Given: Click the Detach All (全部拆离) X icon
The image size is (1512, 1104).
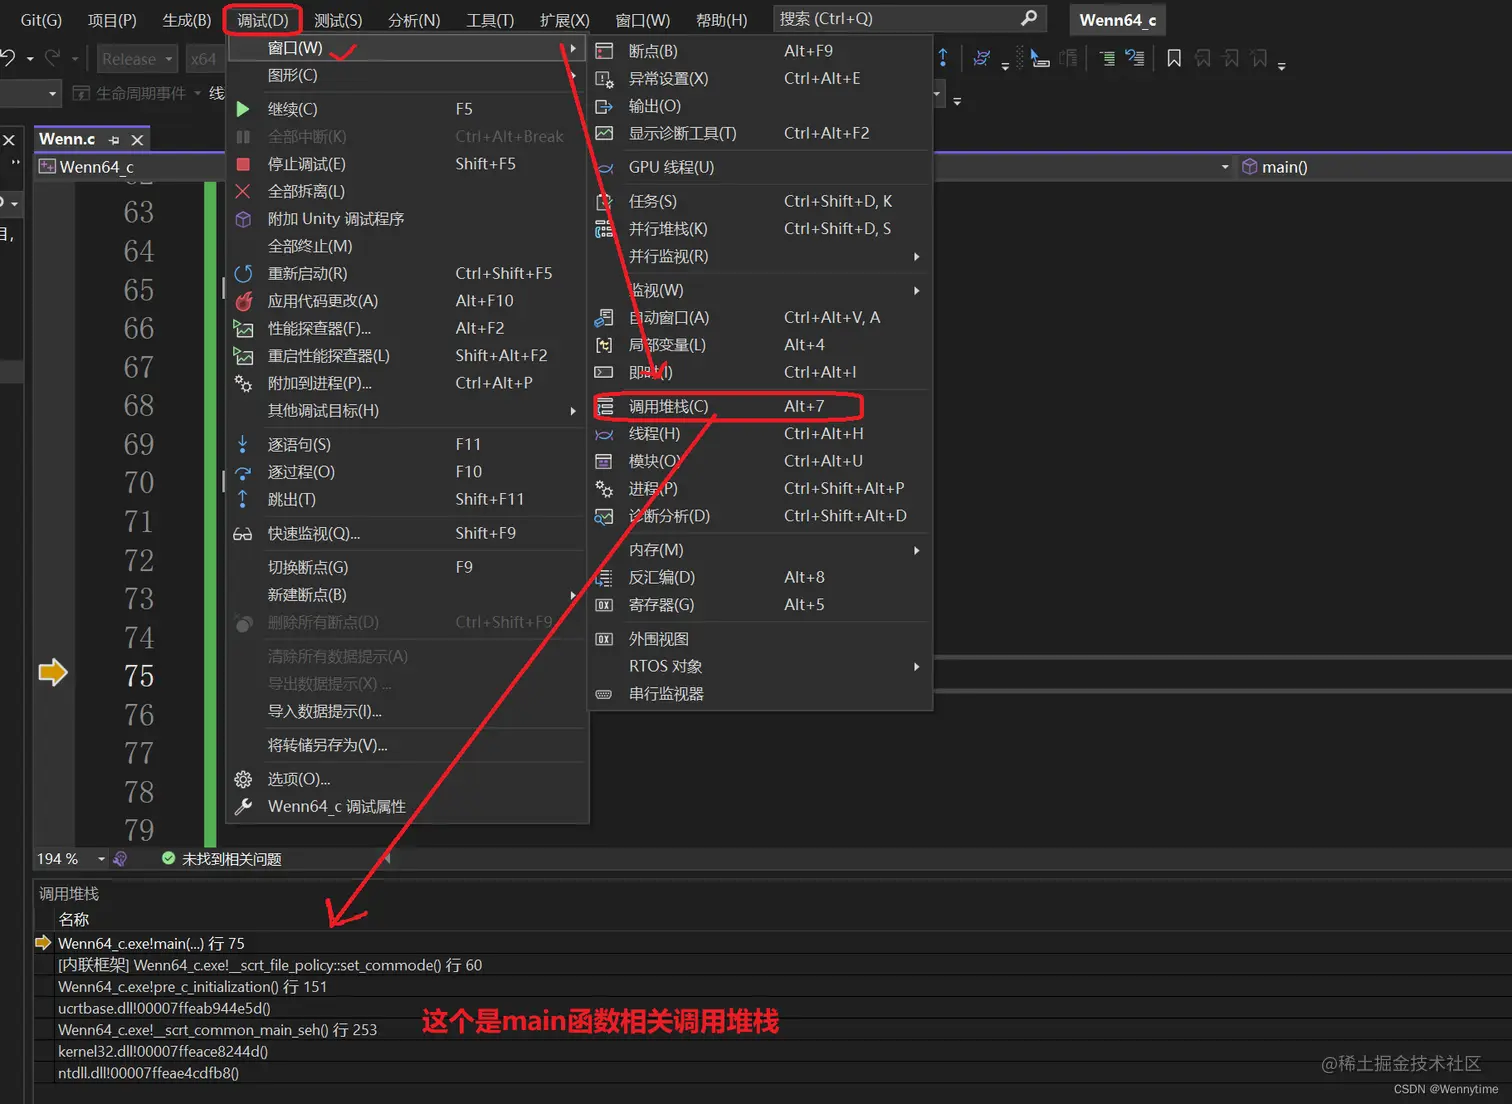Looking at the screenshot, I should click(x=243, y=191).
